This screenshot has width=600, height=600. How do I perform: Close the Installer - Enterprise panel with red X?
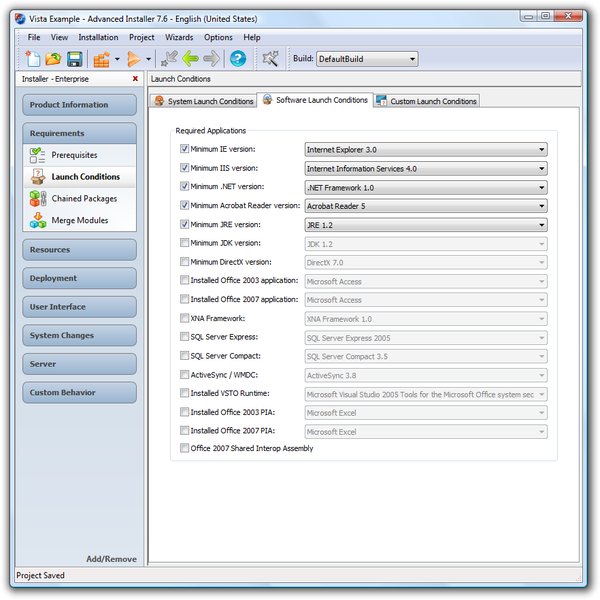[x=135, y=78]
